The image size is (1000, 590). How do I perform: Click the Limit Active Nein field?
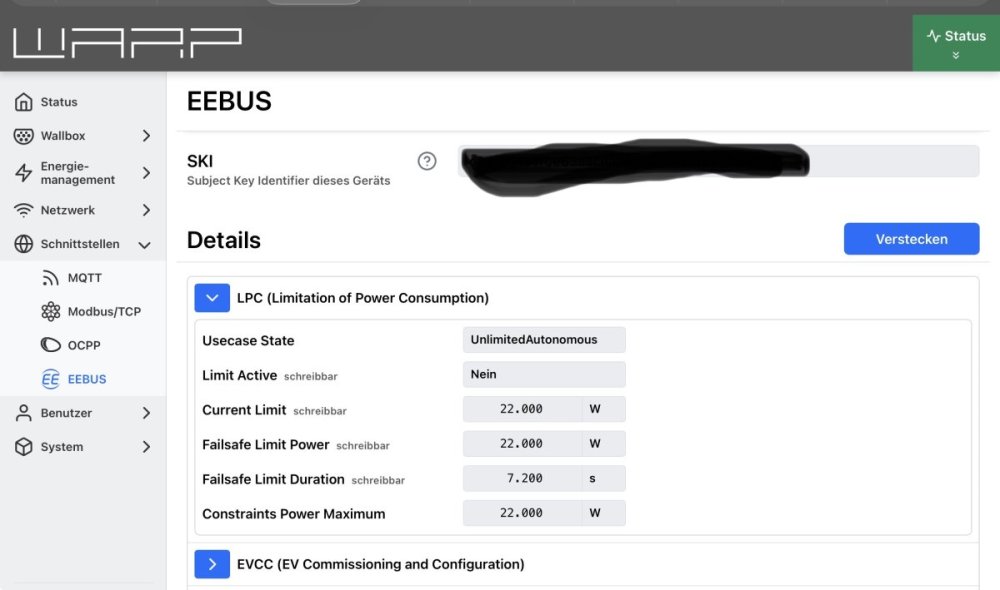(544, 374)
